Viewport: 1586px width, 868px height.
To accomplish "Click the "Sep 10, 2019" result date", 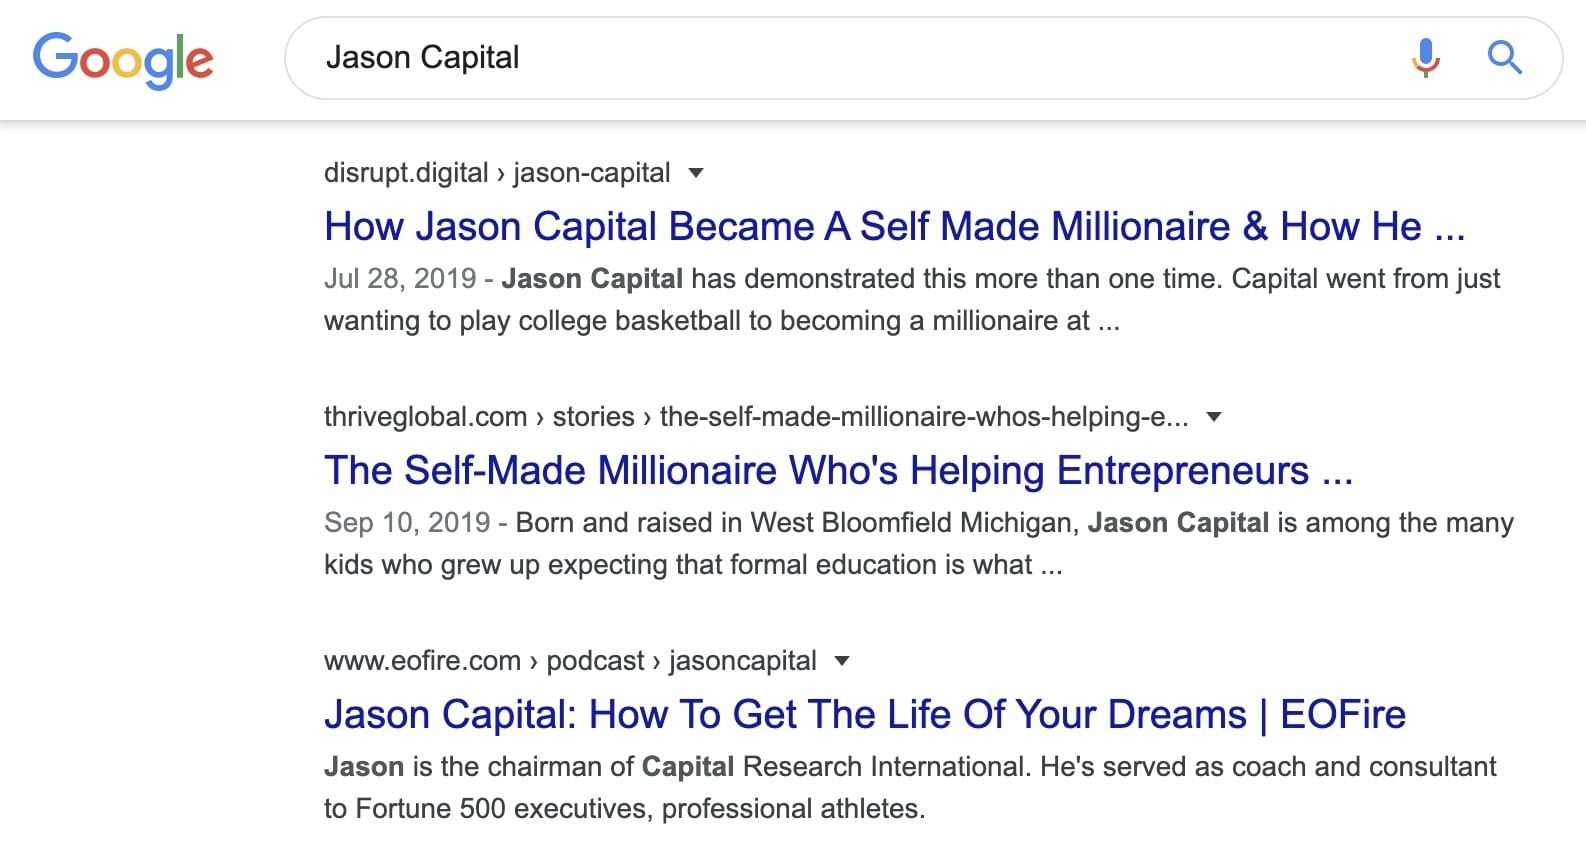I will pyautogui.click(x=407, y=523).
